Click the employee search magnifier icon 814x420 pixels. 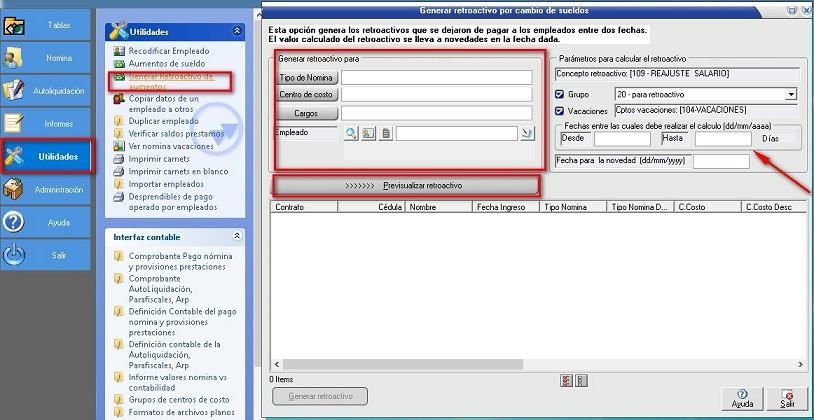tap(352, 133)
